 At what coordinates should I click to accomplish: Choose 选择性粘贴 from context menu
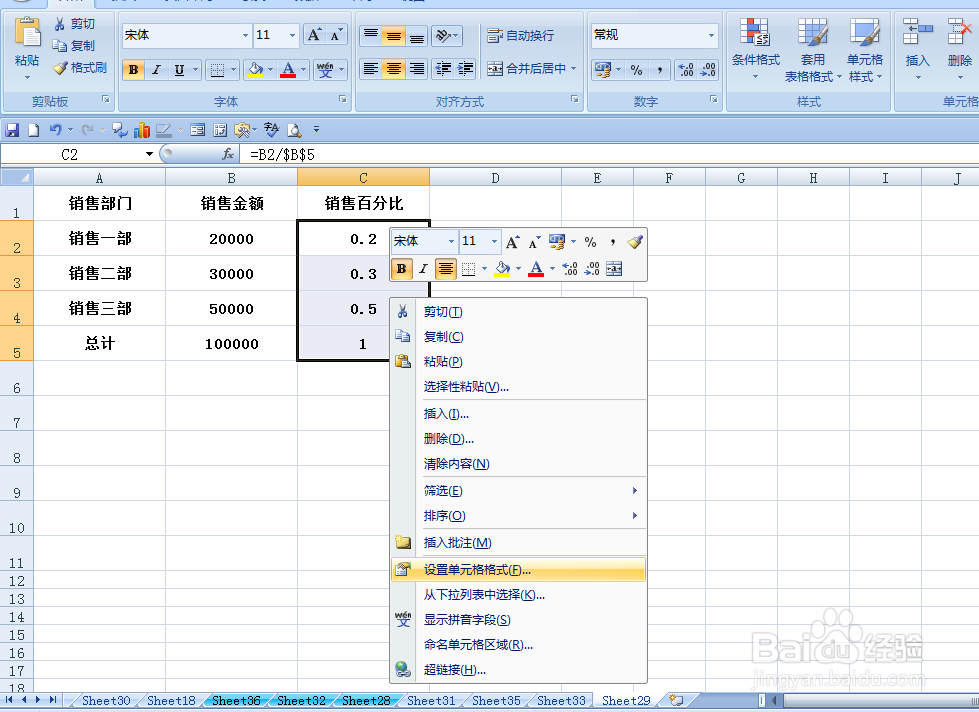pyautogui.click(x=518, y=387)
